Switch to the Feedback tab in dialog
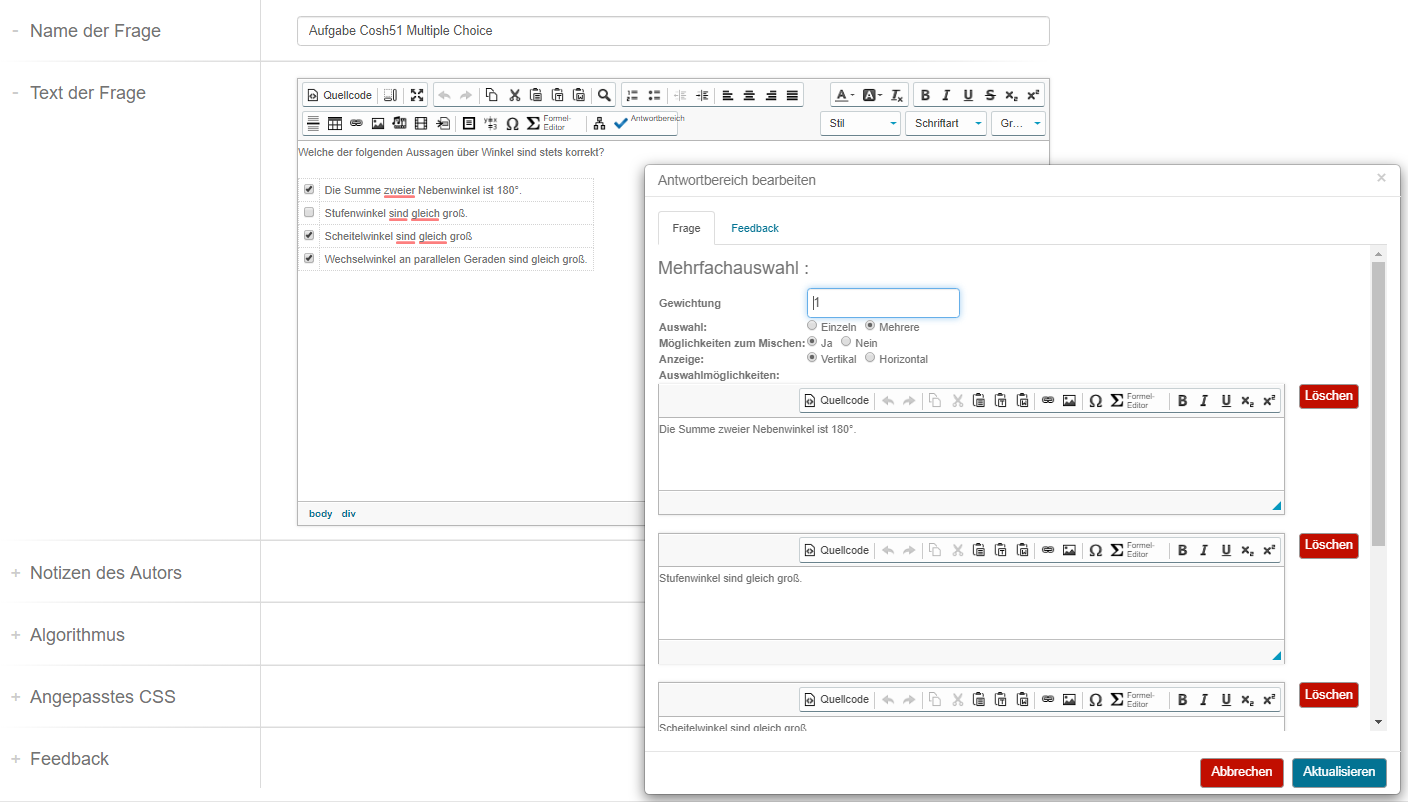The width and height of the screenshot is (1408, 802). pos(754,228)
